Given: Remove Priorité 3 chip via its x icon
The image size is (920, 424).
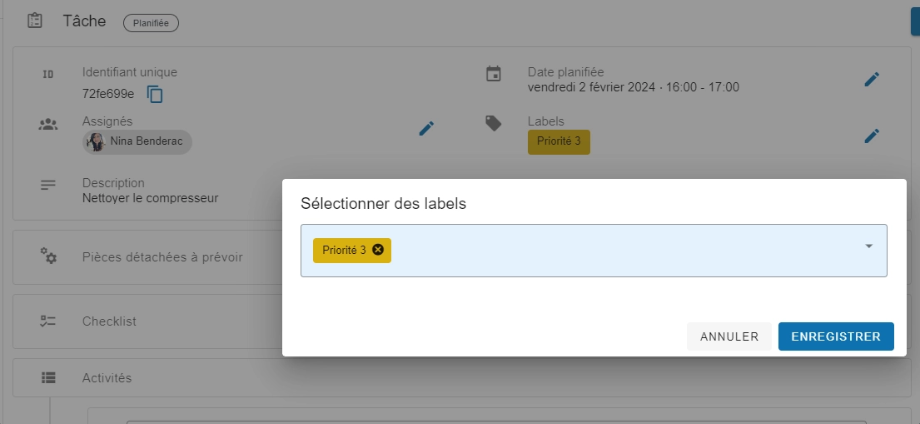Looking at the screenshot, I should (x=378, y=250).
